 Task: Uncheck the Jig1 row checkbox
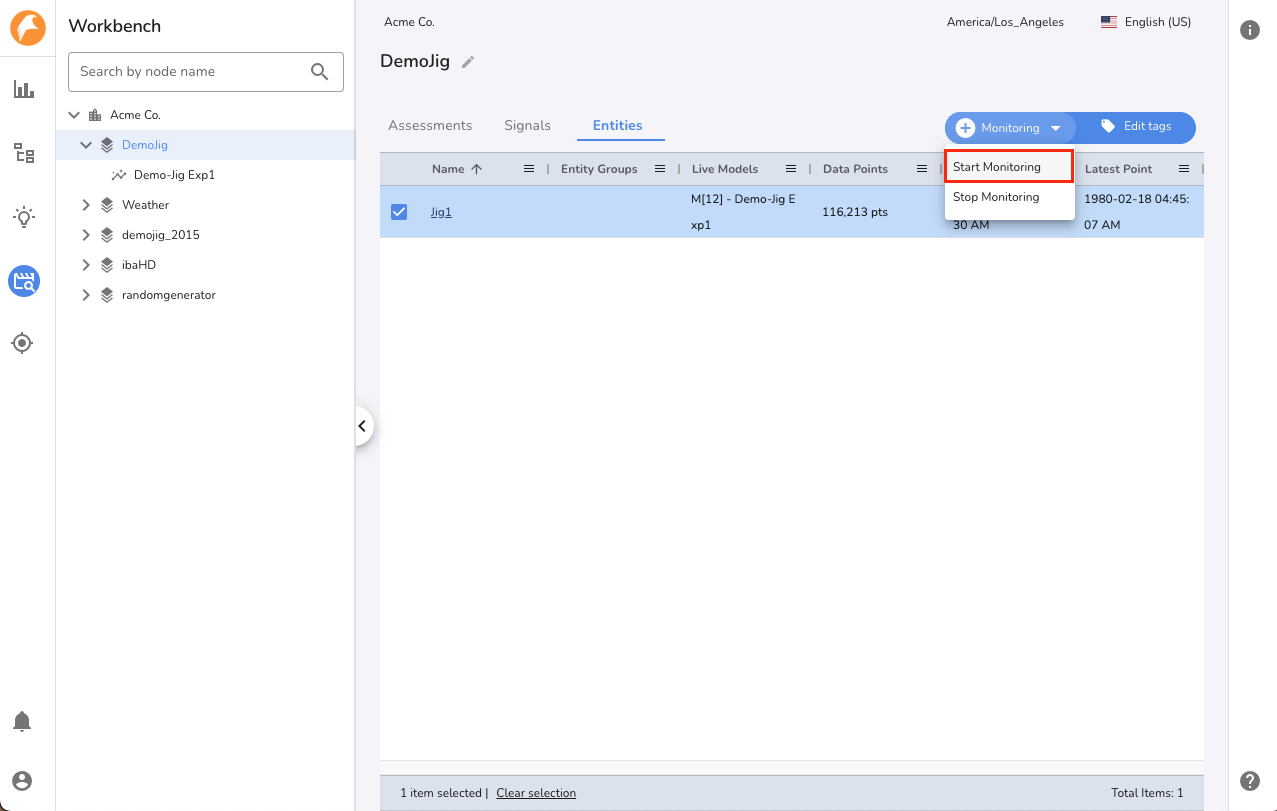(399, 212)
